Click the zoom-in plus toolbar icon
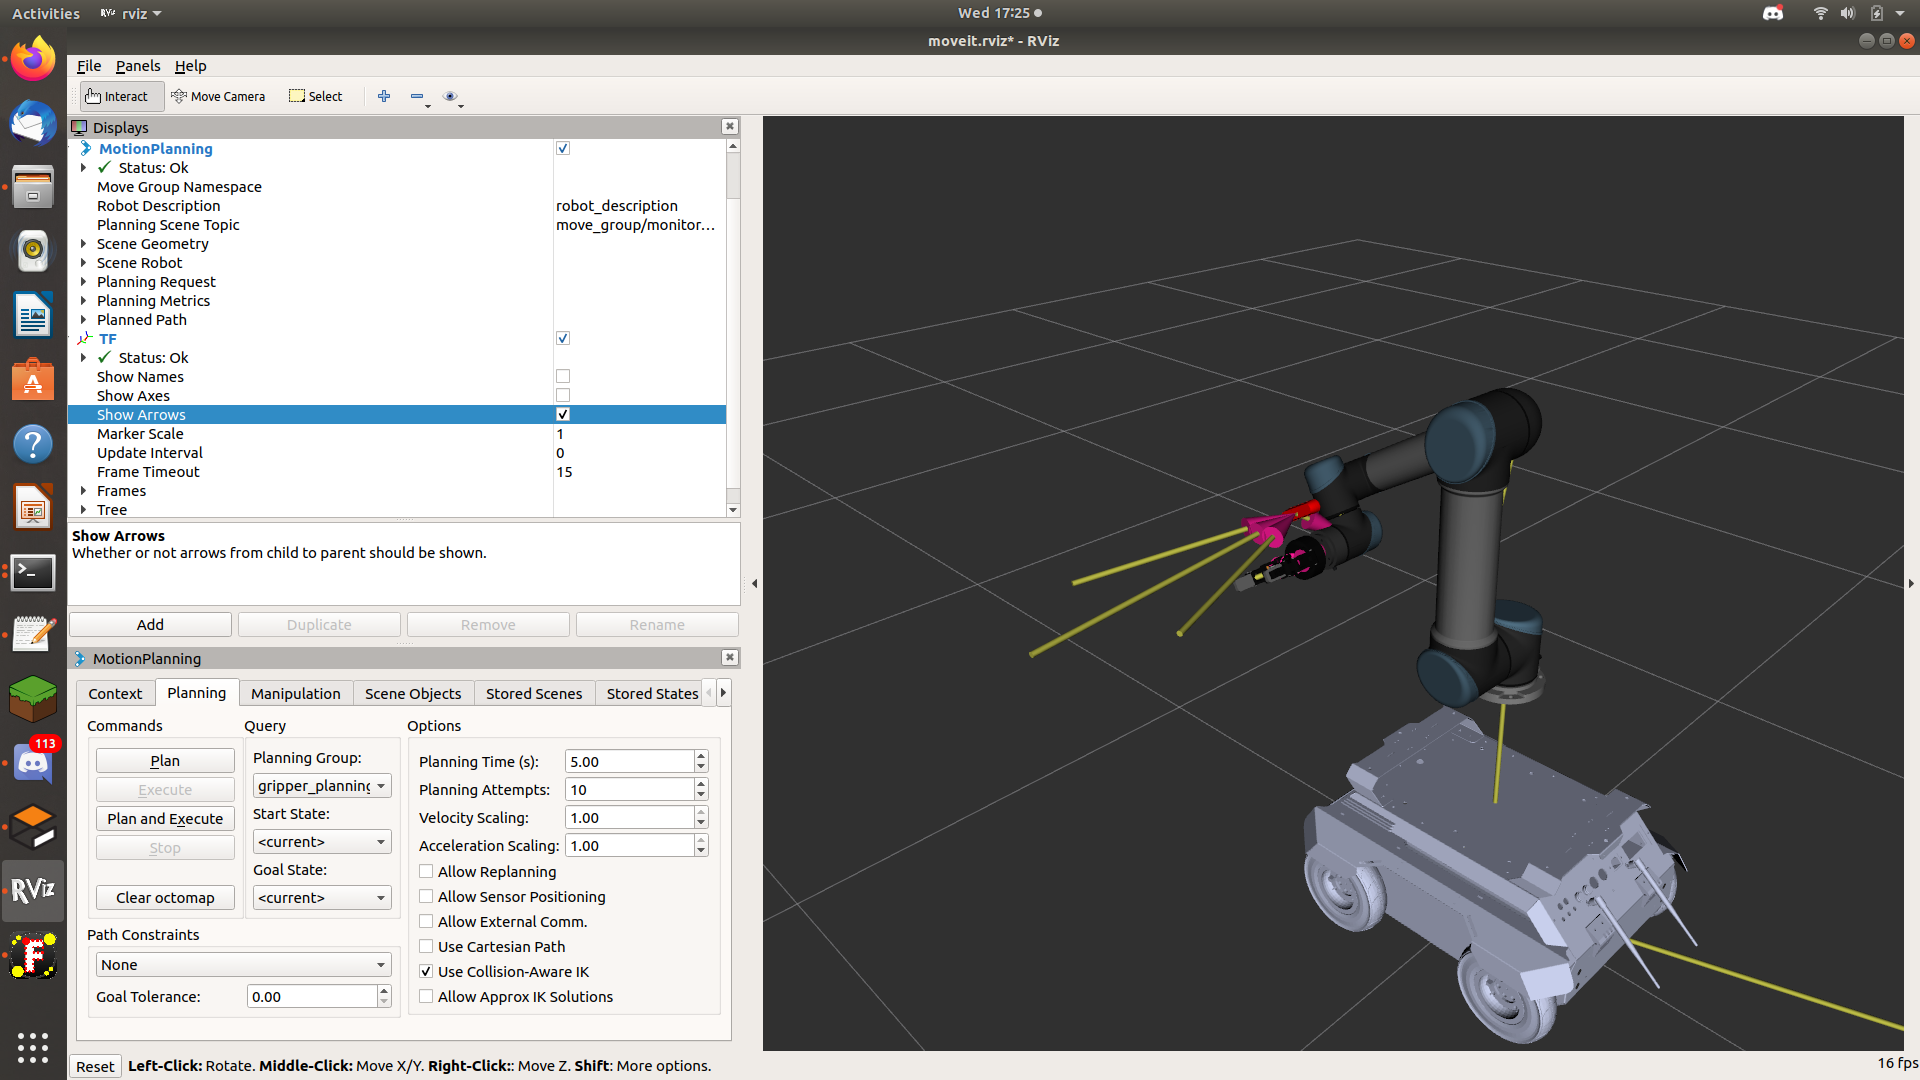The width and height of the screenshot is (1920, 1080). coord(384,96)
